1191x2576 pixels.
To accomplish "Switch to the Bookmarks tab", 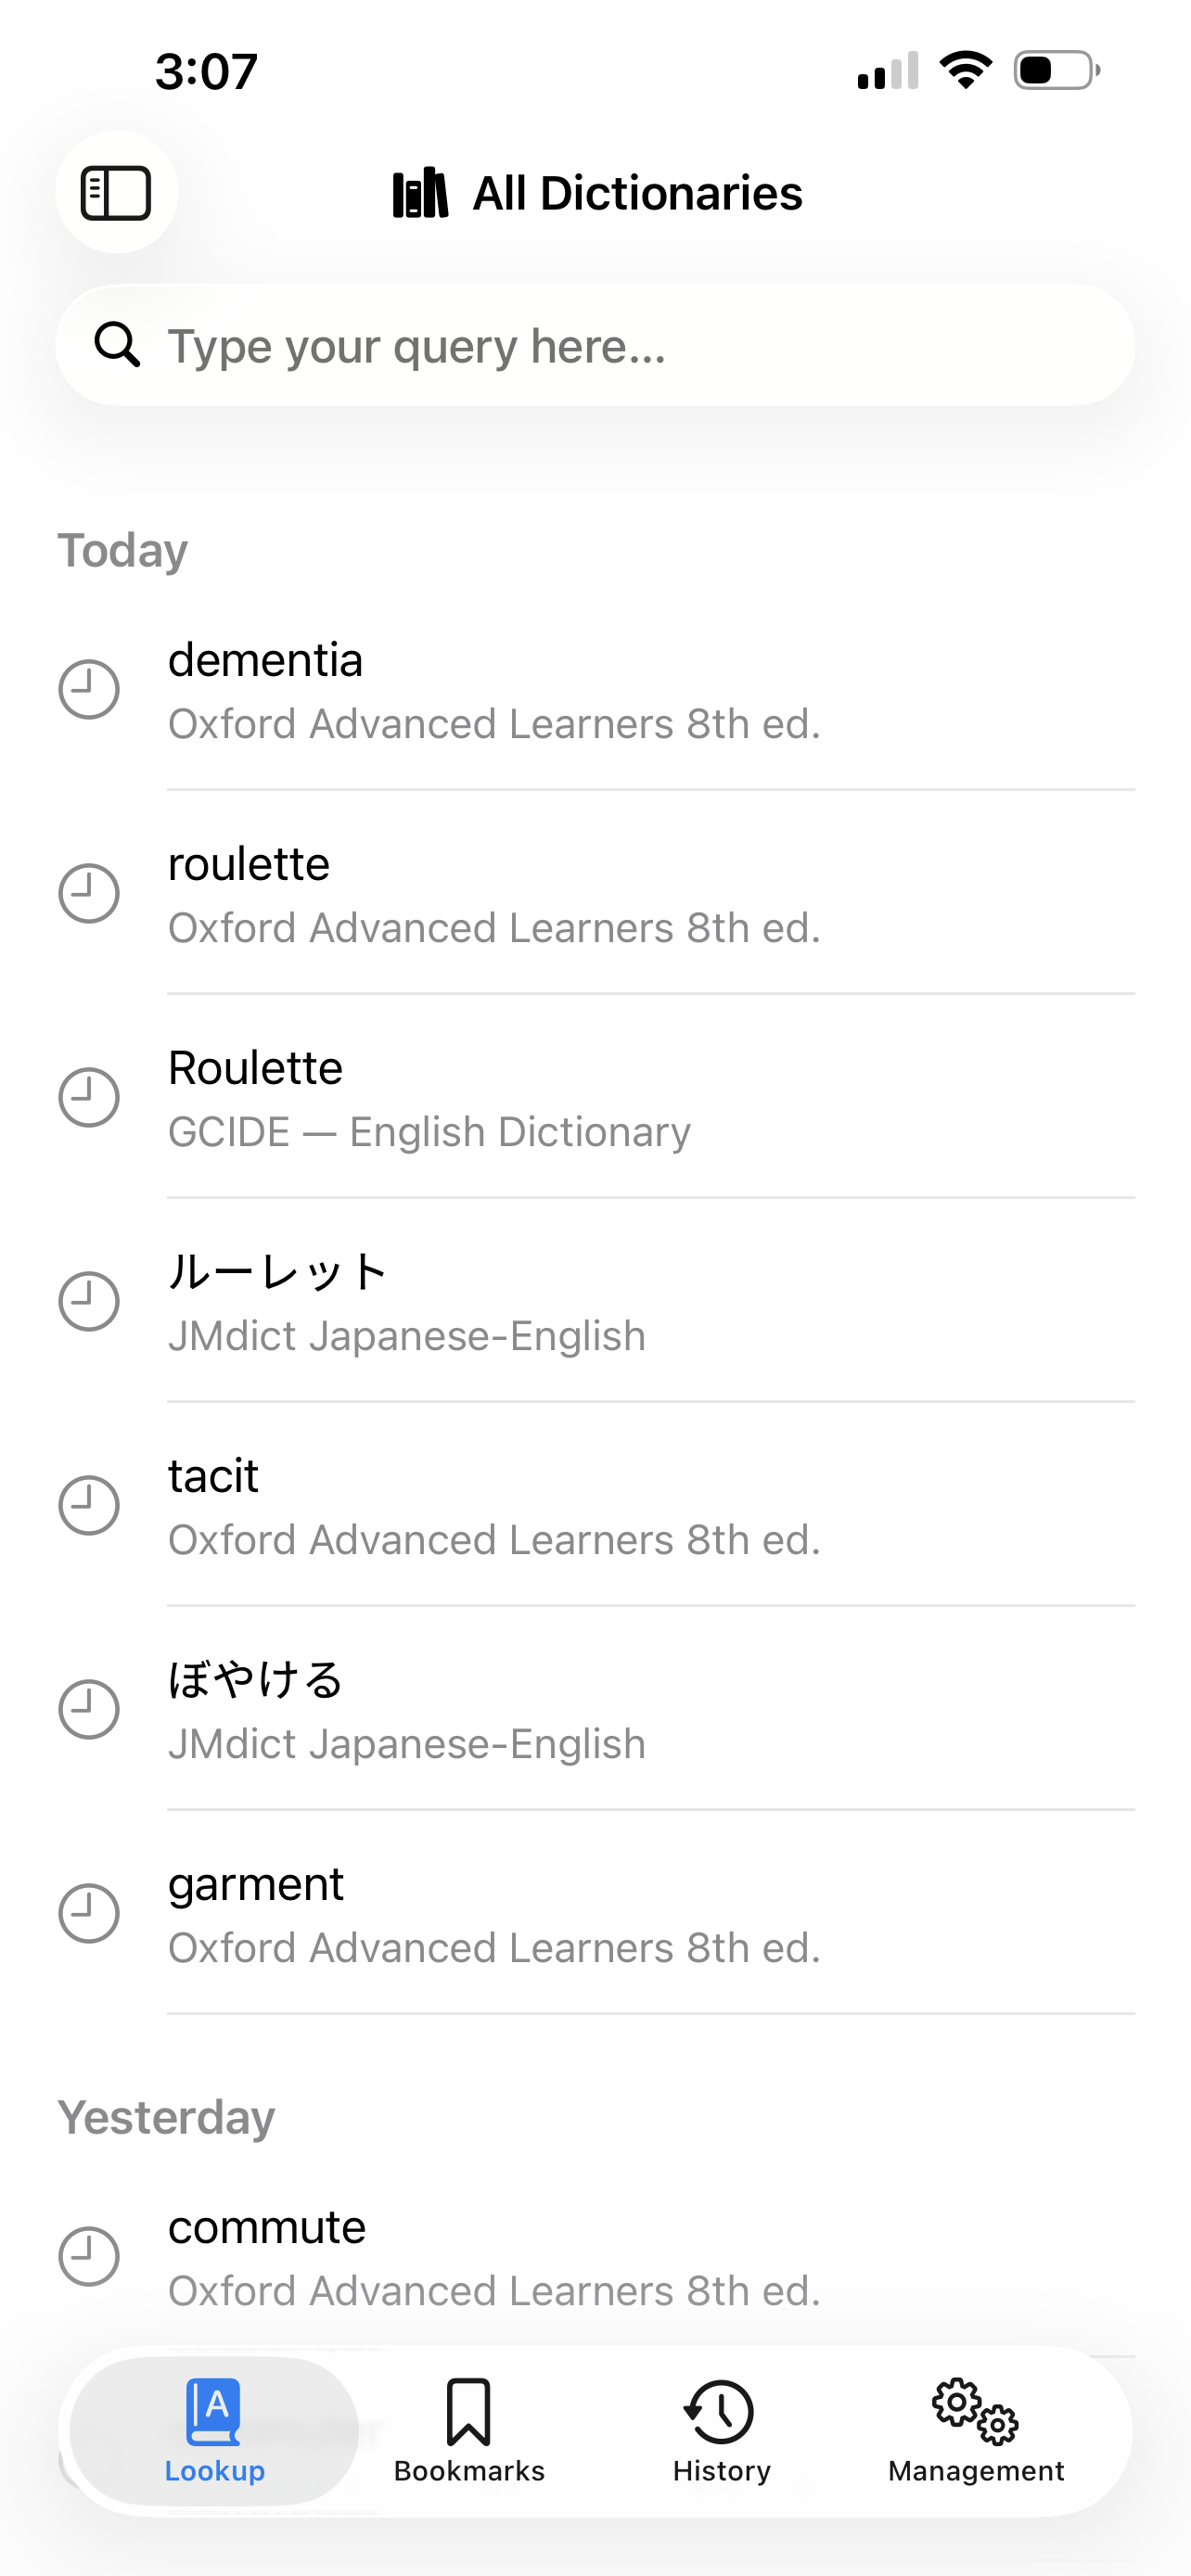I will tap(469, 2431).
